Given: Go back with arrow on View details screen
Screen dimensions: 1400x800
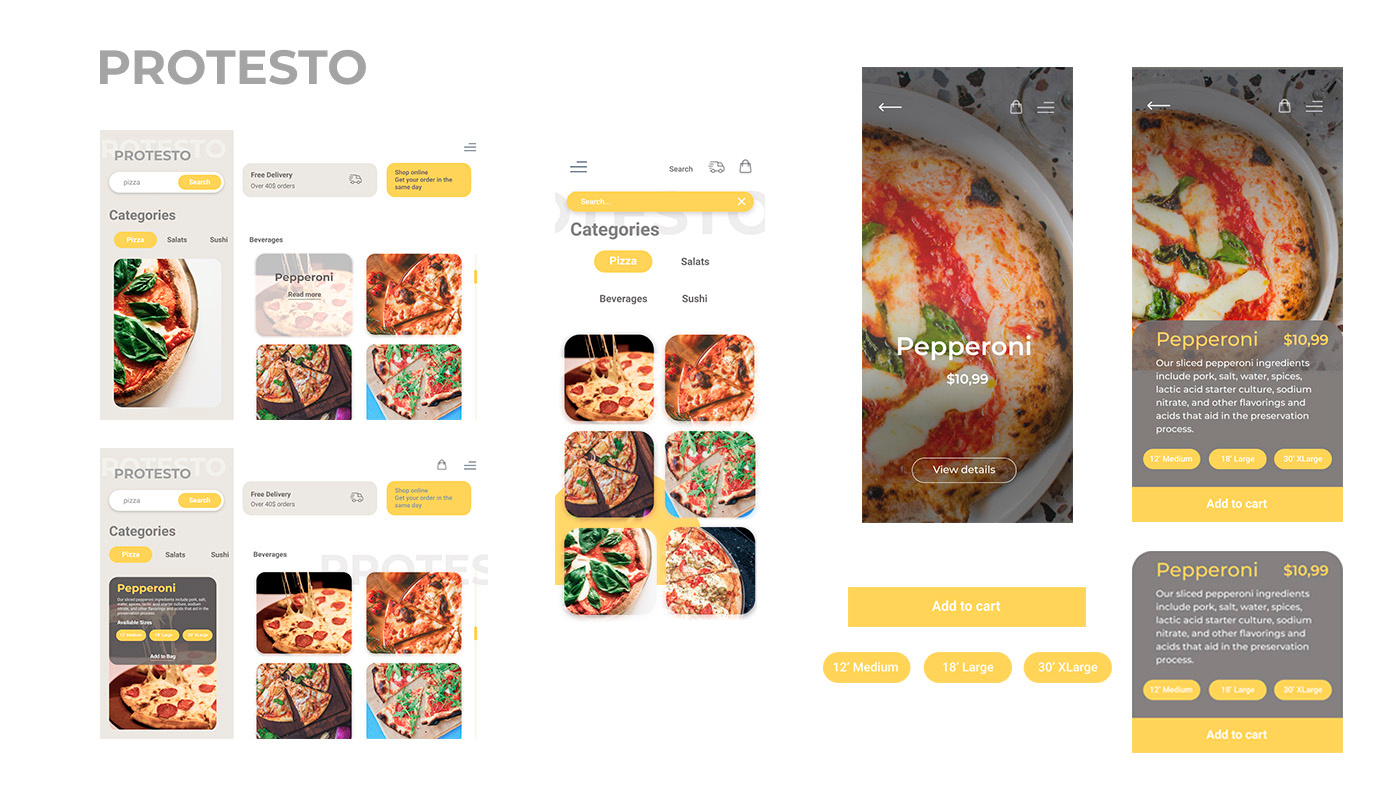Looking at the screenshot, I should [x=890, y=107].
